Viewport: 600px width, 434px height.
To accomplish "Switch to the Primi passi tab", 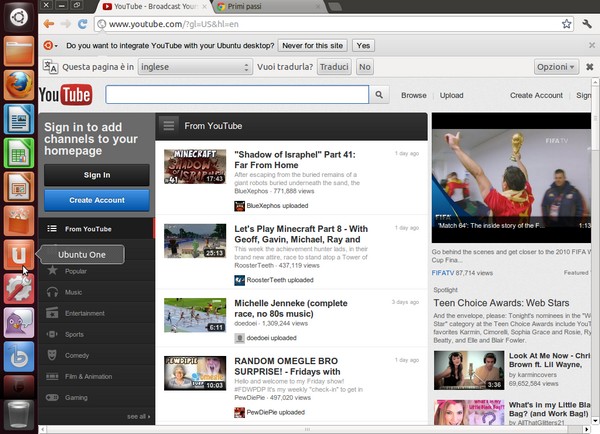I will [x=268, y=7].
